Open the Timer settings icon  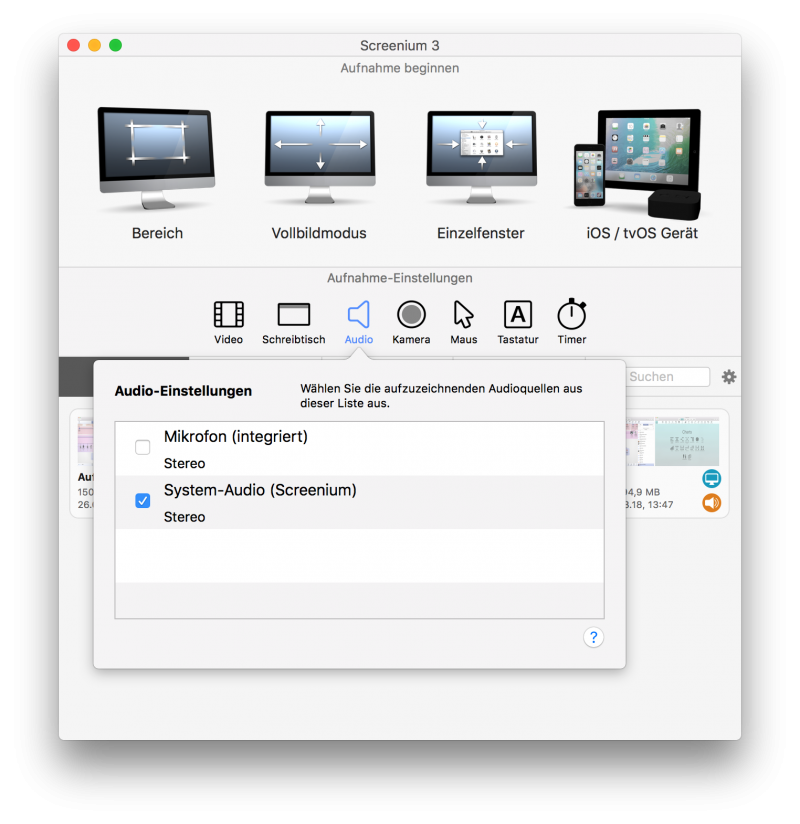[571, 315]
